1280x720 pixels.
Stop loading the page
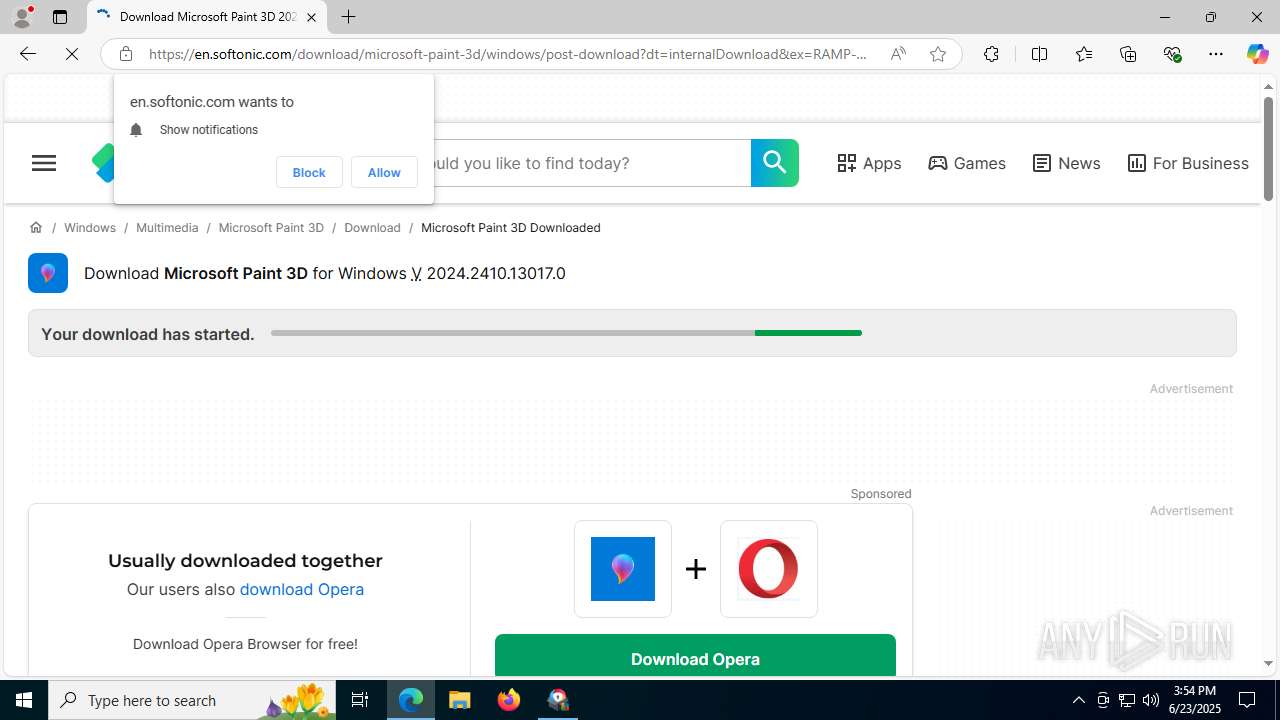point(72,54)
